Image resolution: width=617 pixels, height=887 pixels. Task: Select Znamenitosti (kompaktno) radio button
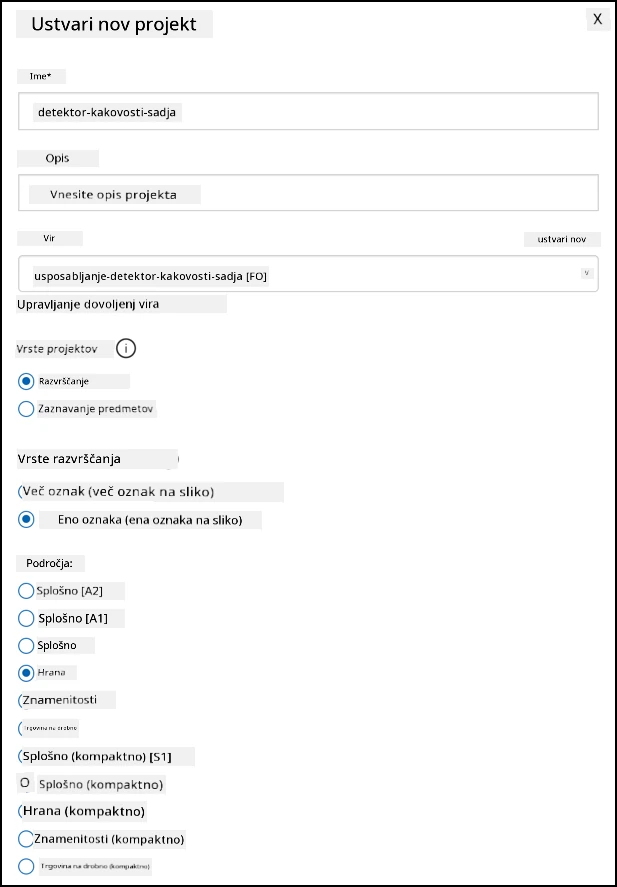pyautogui.click(x=26, y=839)
